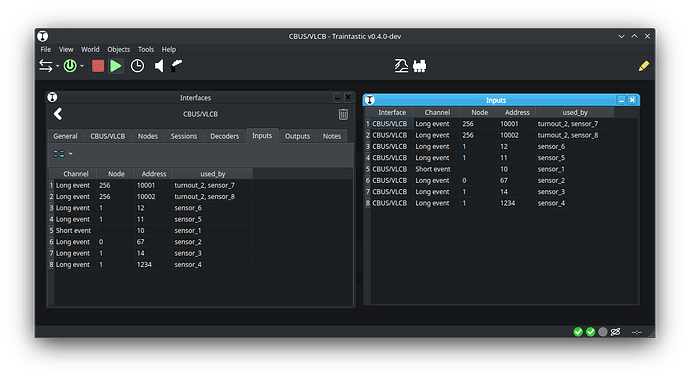Switch to the Notes tab

332,136
